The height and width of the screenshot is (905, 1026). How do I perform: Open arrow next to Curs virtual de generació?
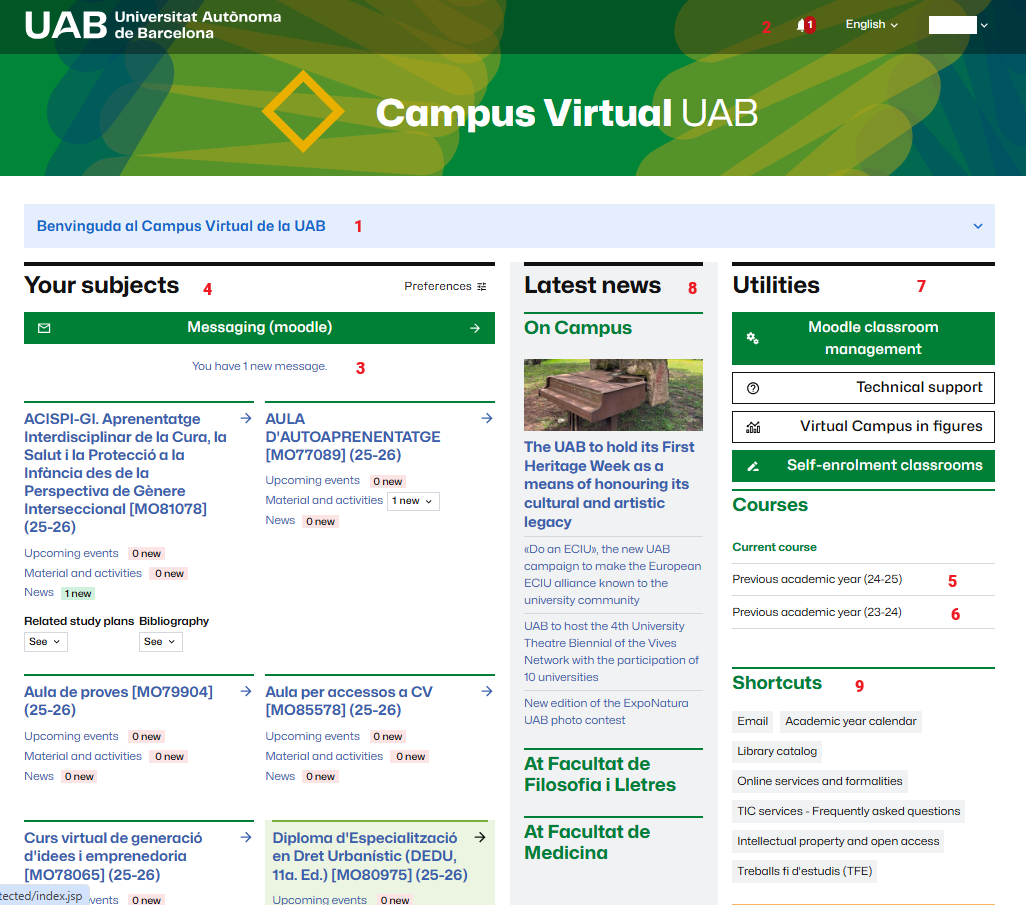pos(246,837)
